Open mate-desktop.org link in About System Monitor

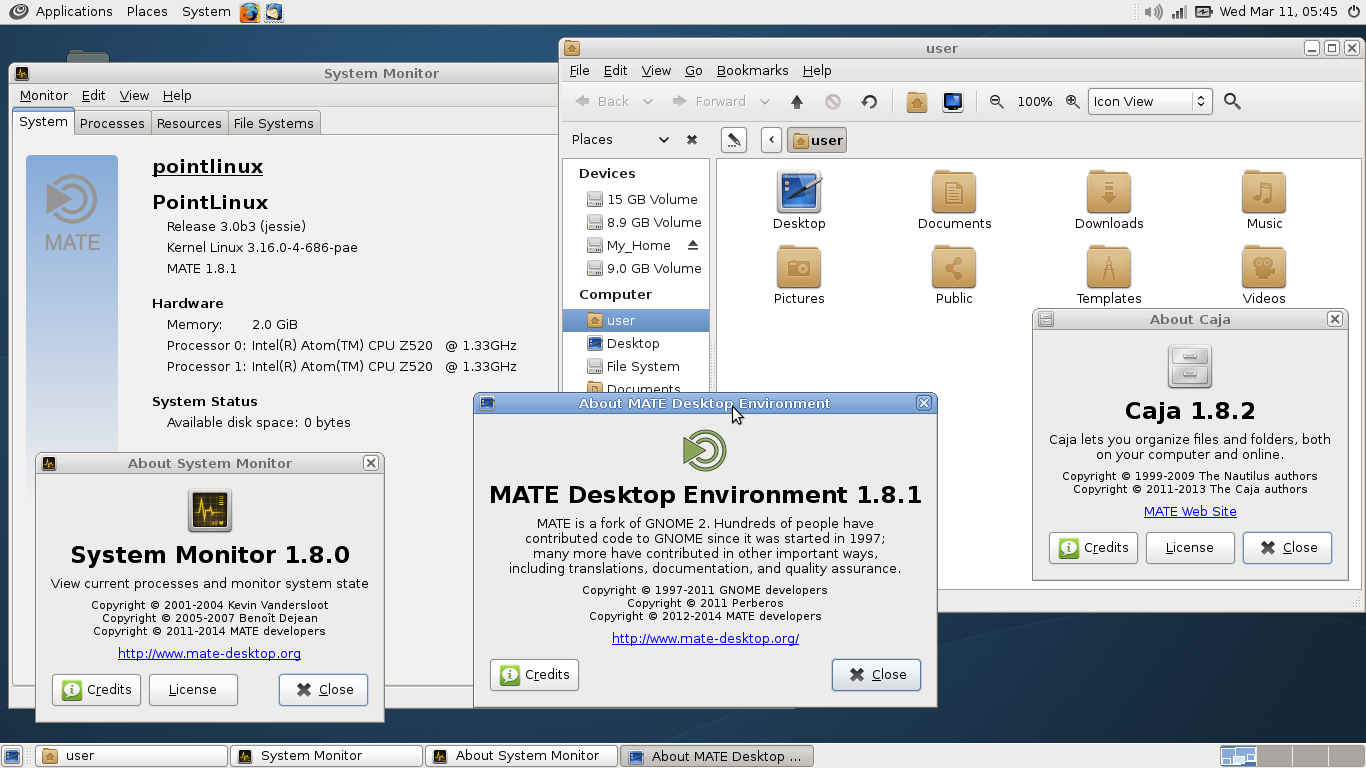pyautogui.click(x=209, y=653)
